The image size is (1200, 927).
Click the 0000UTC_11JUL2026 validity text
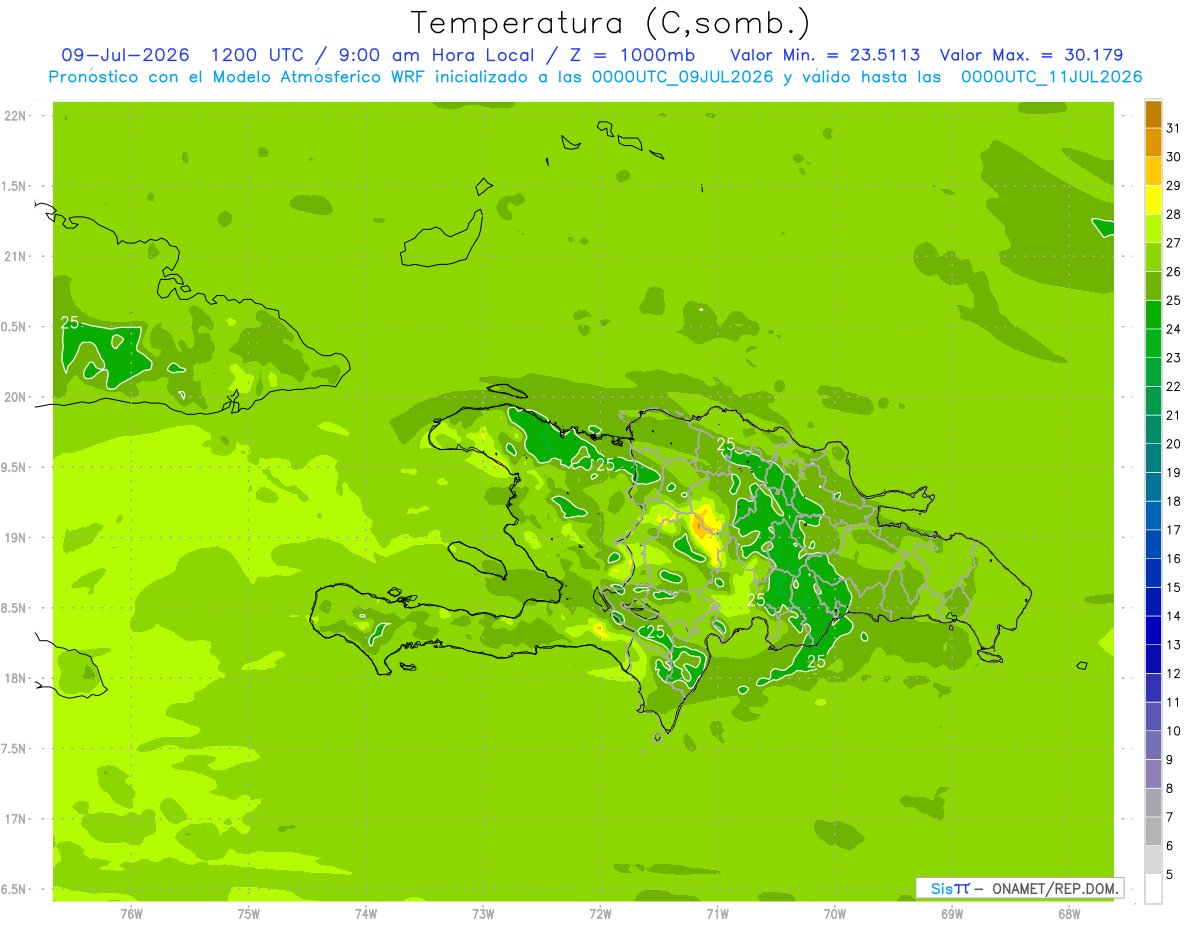pyautogui.click(x=1051, y=77)
